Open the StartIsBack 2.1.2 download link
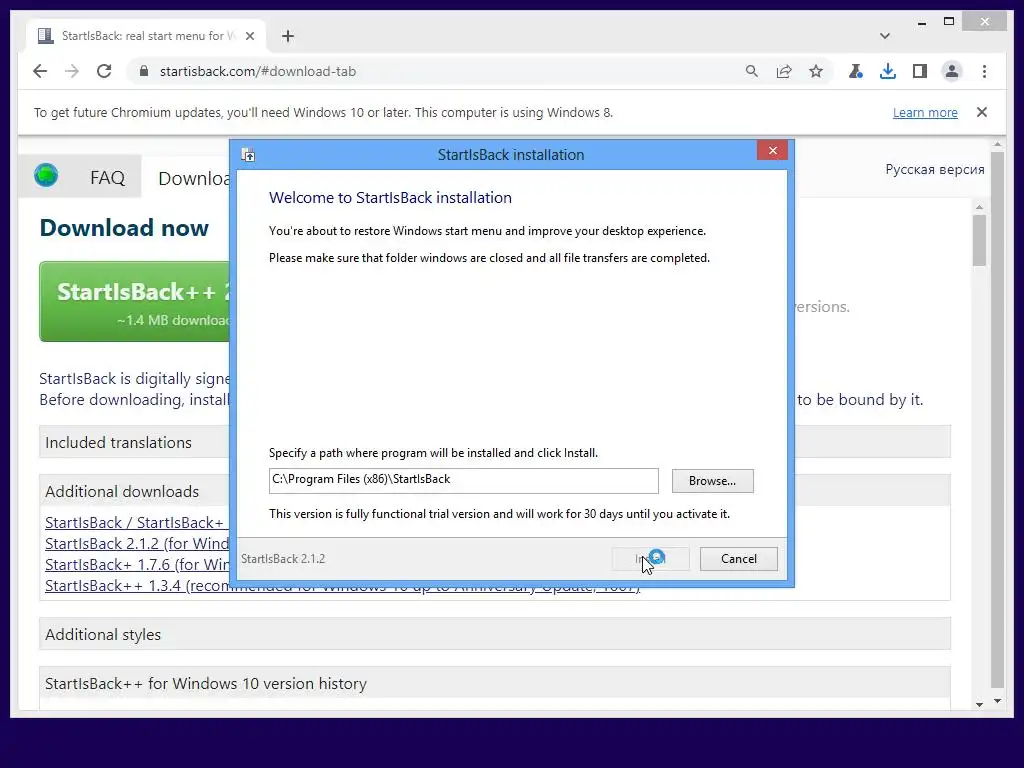1024x768 pixels. 137,543
